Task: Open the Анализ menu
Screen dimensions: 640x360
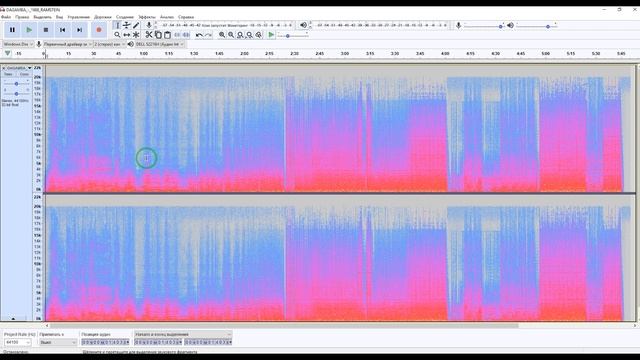Action: click(167, 17)
